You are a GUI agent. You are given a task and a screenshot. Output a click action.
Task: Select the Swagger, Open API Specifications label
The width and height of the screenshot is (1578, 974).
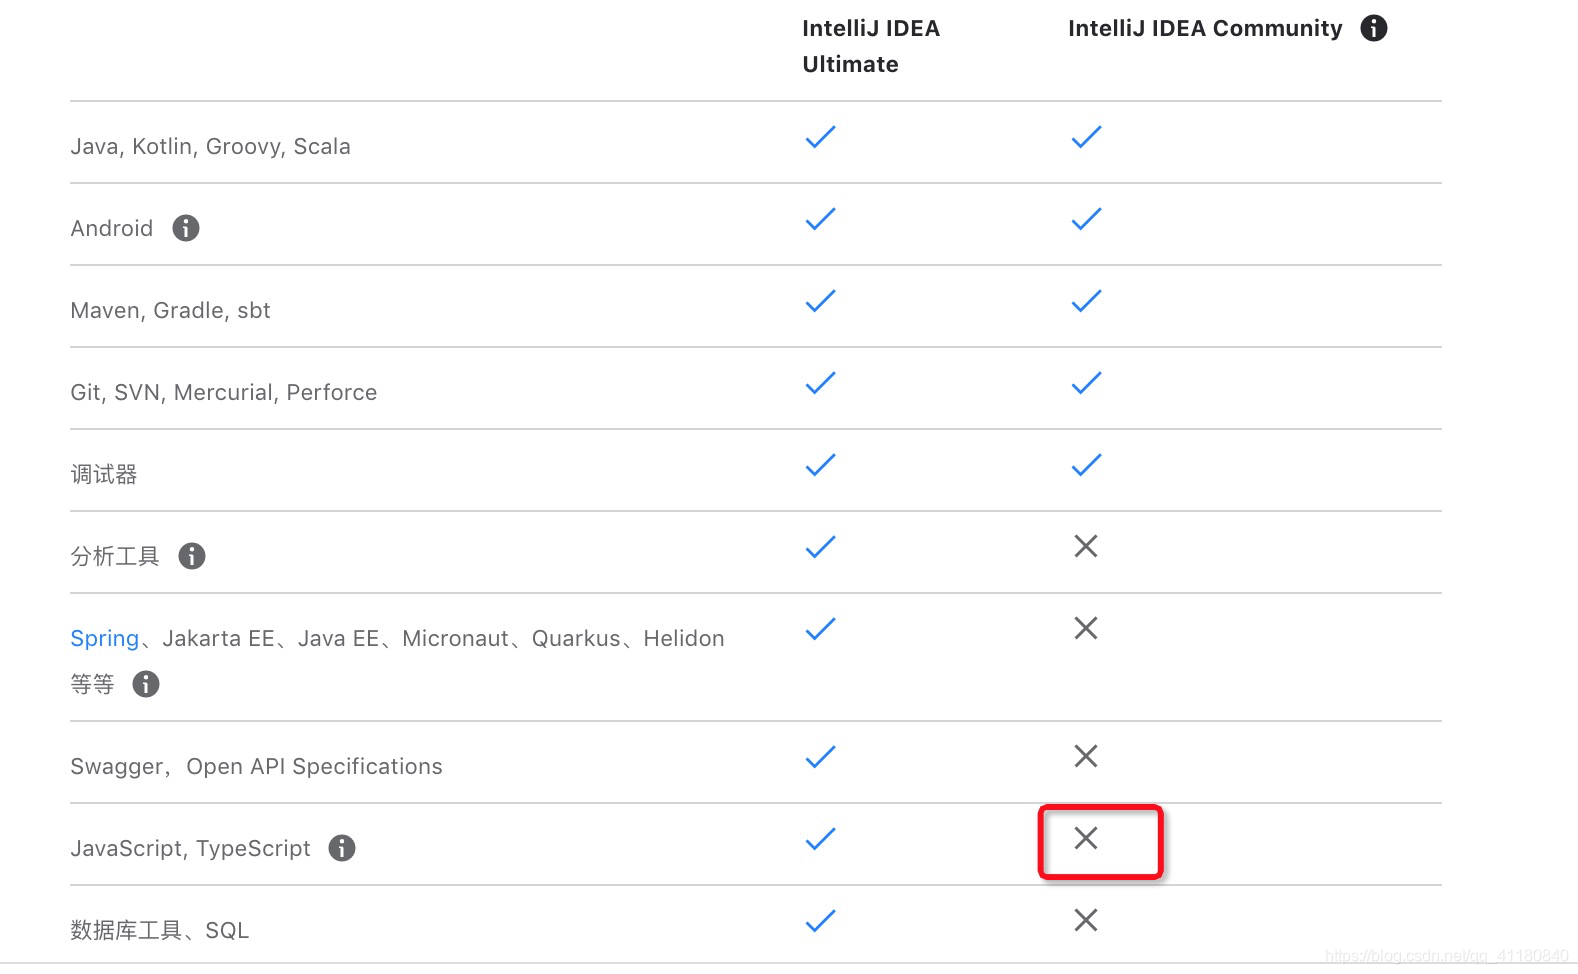(256, 766)
